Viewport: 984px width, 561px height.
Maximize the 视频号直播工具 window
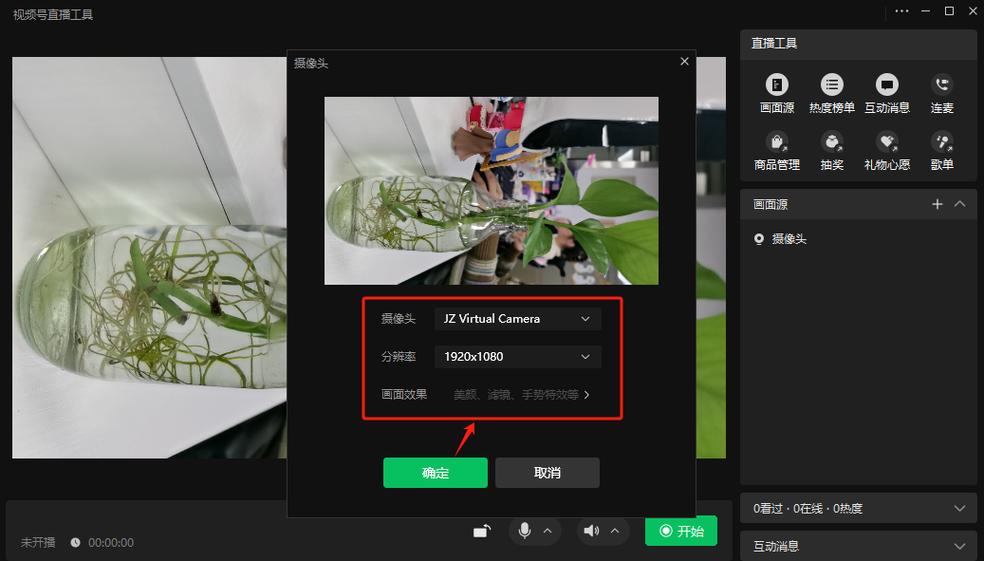pos(949,11)
